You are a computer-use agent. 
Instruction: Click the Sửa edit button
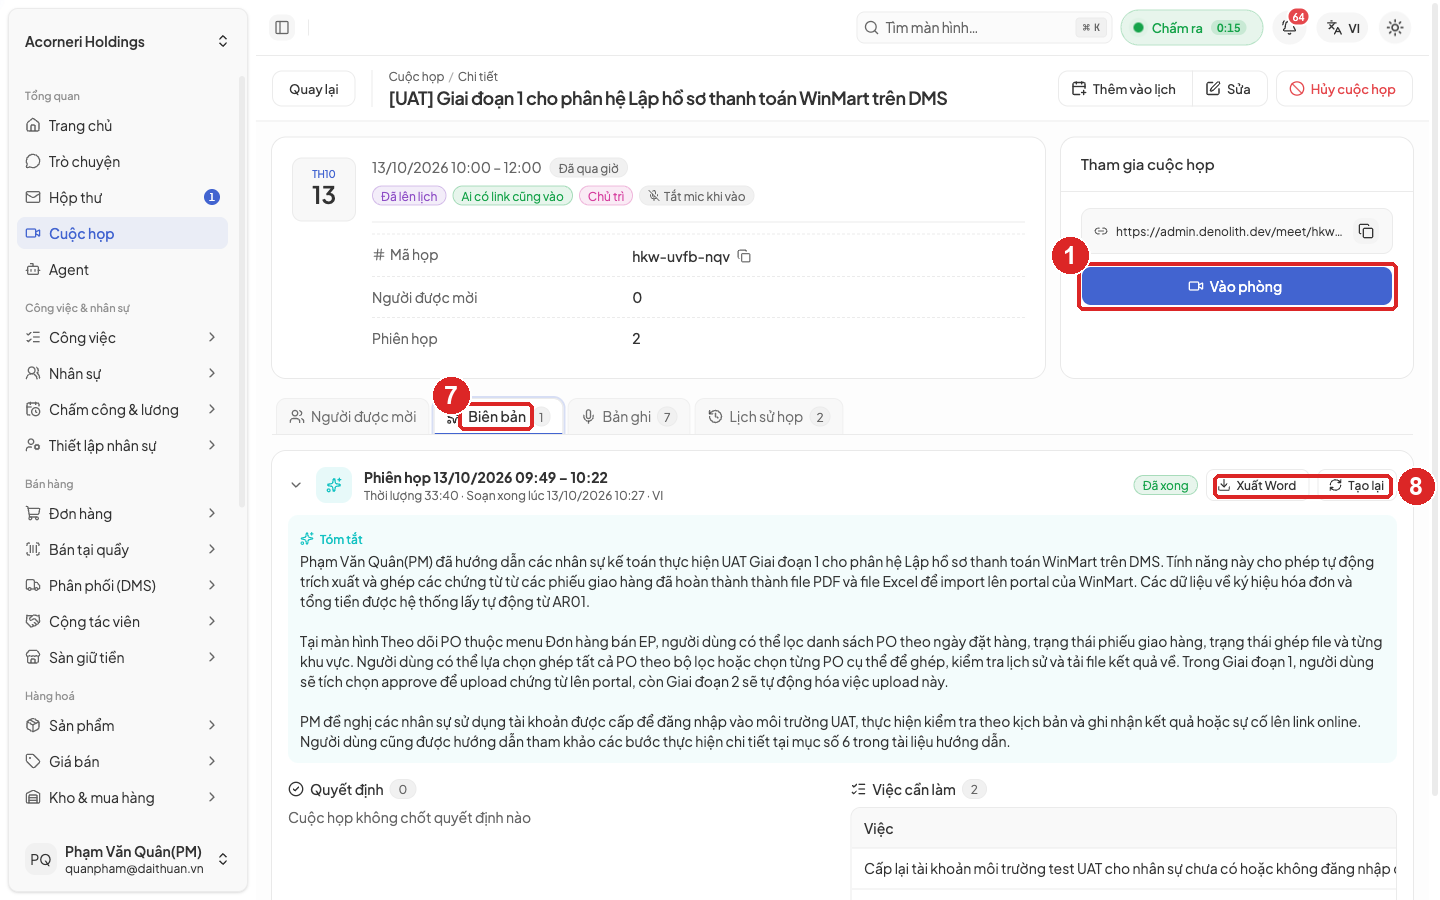click(1229, 89)
